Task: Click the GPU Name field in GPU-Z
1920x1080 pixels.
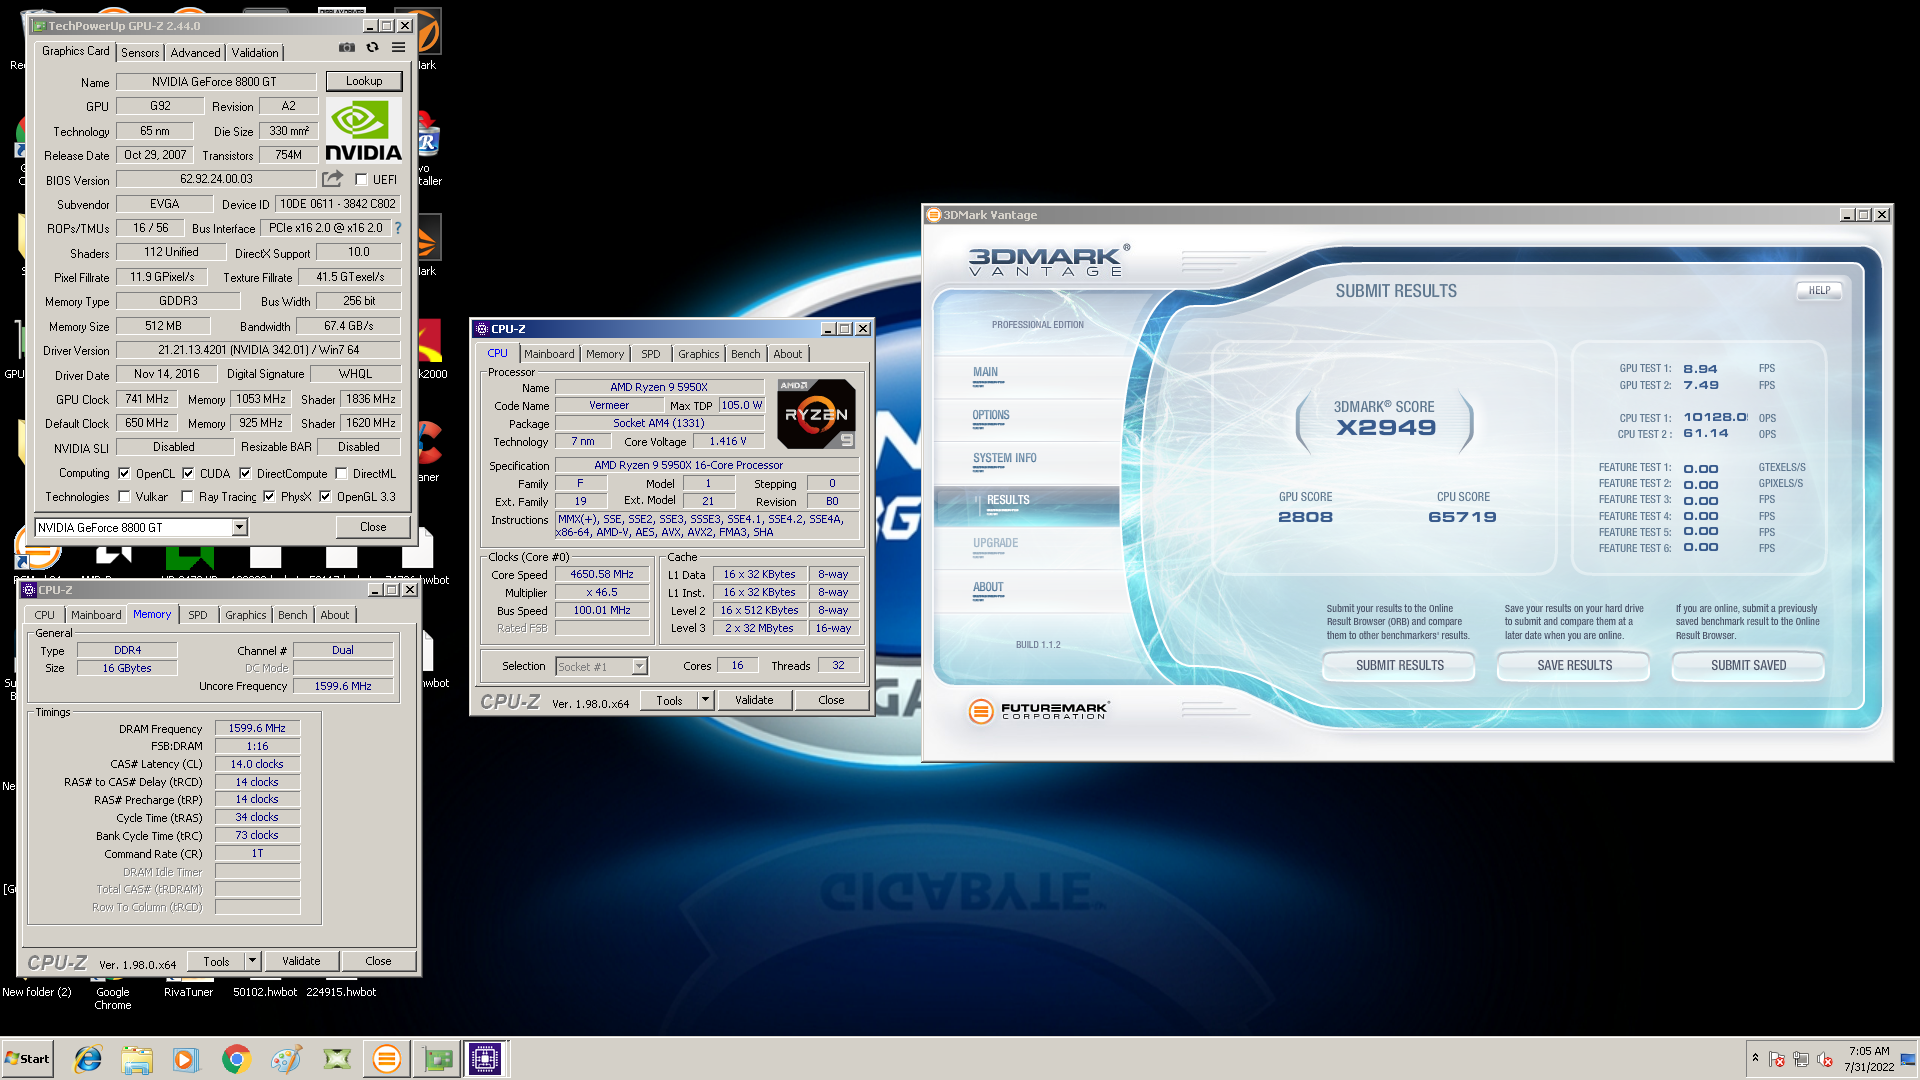Action: point(216,82)
